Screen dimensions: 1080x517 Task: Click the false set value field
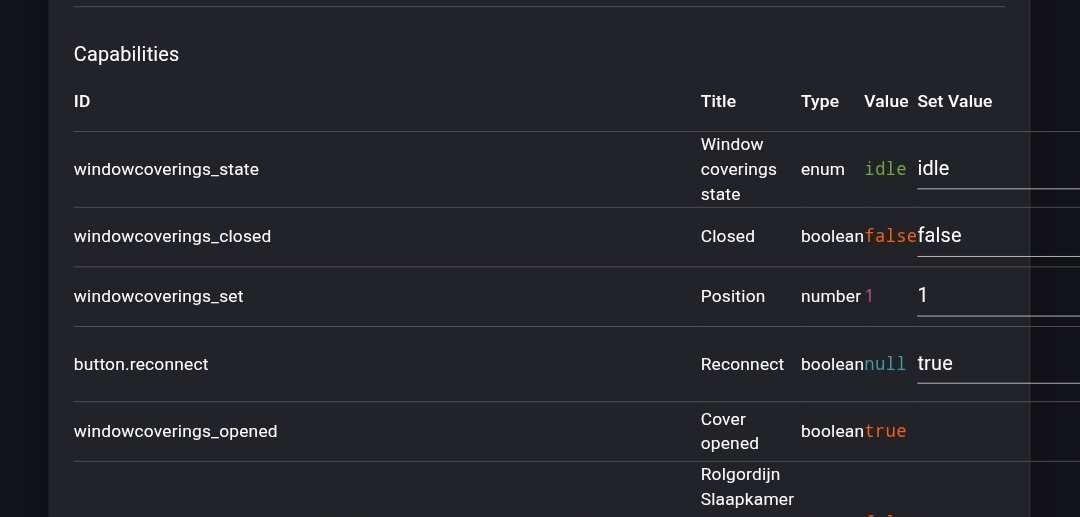(999, 237)
